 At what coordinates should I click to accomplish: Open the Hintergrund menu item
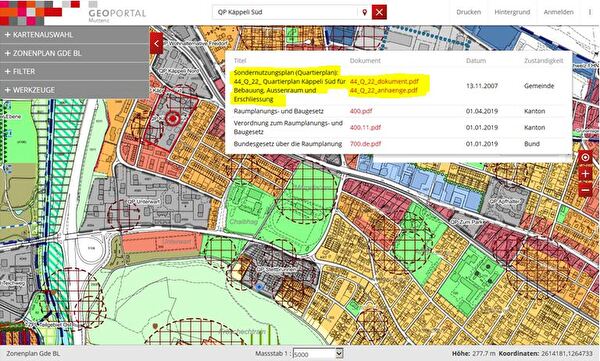[512, 12]
